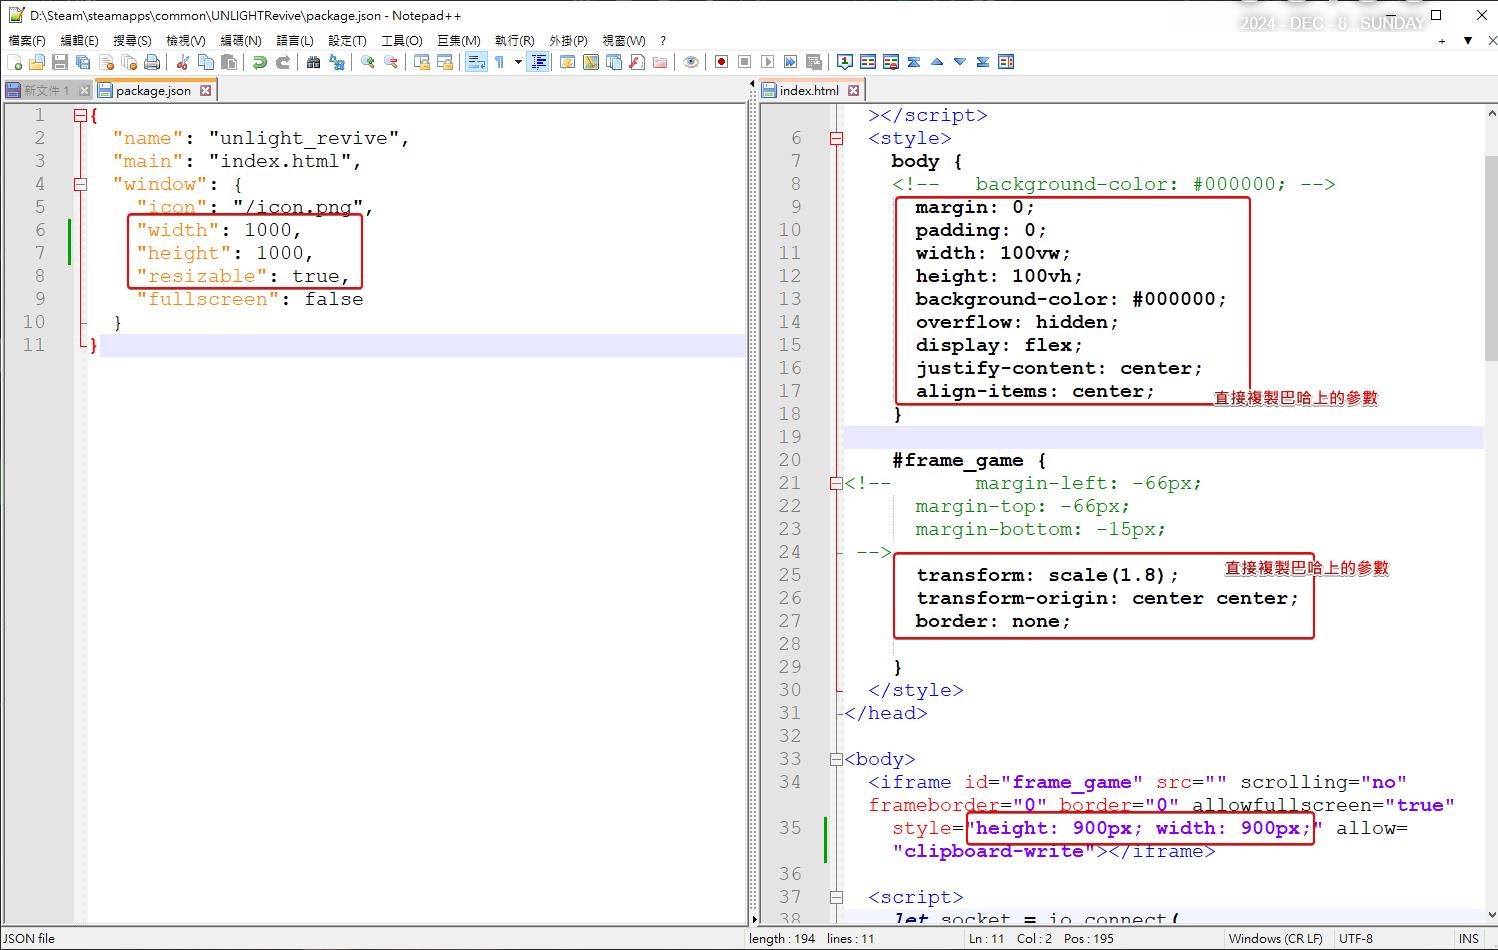Viewport: 1498px width, 950px height.
Task: Run macro multiple times icon
Action: pos(790,62)
